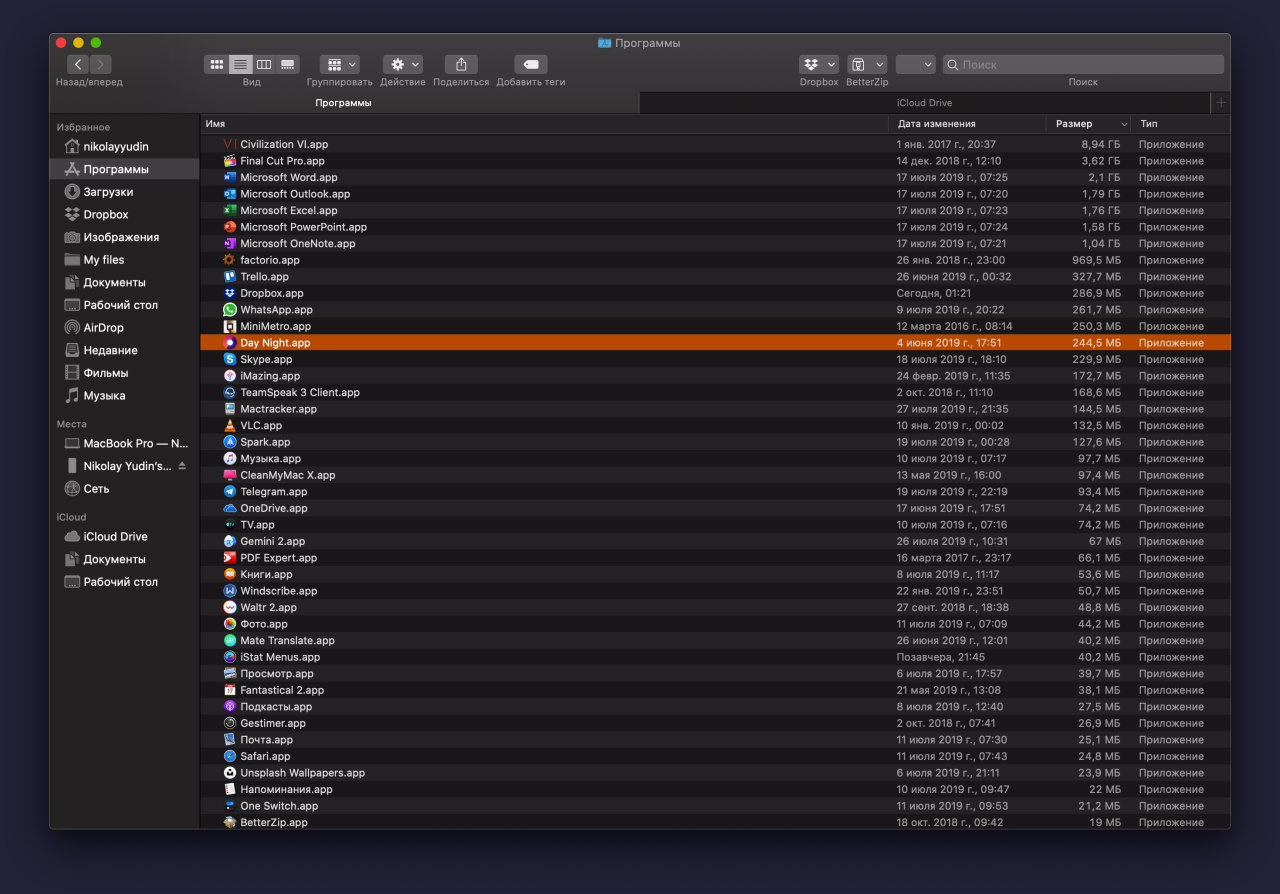Eject the Nikolay Yudin's device

coord(182,466)
